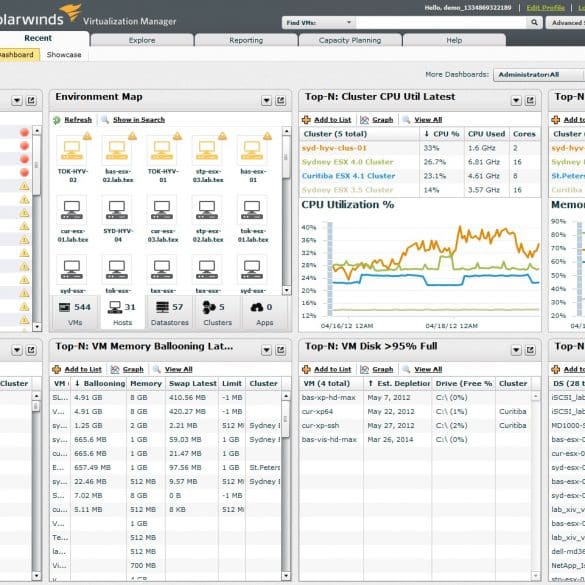Select the tok-esx-01.lab.tex host icon

(x=253, y=210)
